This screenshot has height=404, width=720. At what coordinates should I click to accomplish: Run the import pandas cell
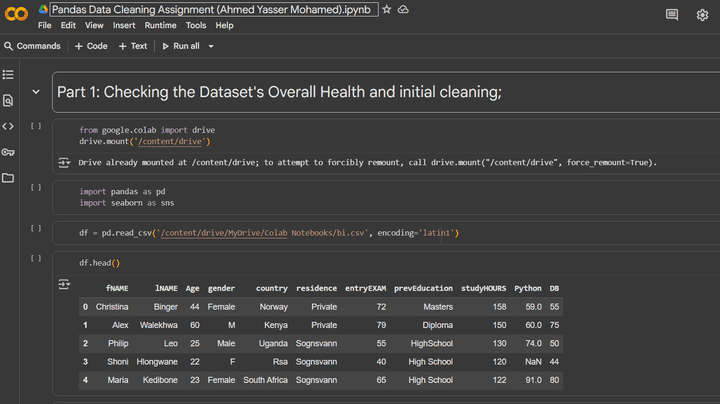tap(36, 188)
